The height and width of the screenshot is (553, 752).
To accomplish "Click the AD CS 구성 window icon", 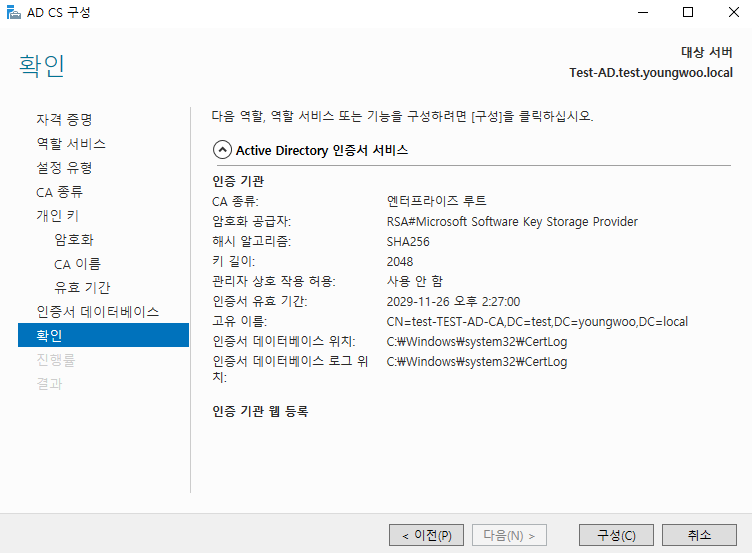I will 13,12.
